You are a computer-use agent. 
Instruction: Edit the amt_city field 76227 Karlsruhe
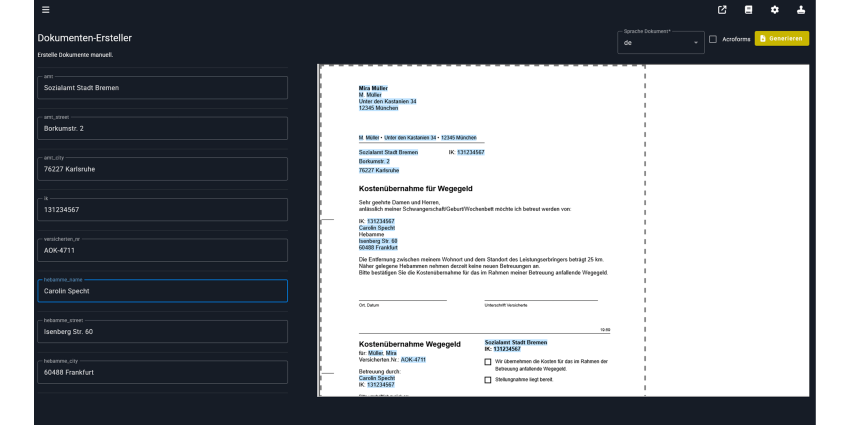click(163, 169)
